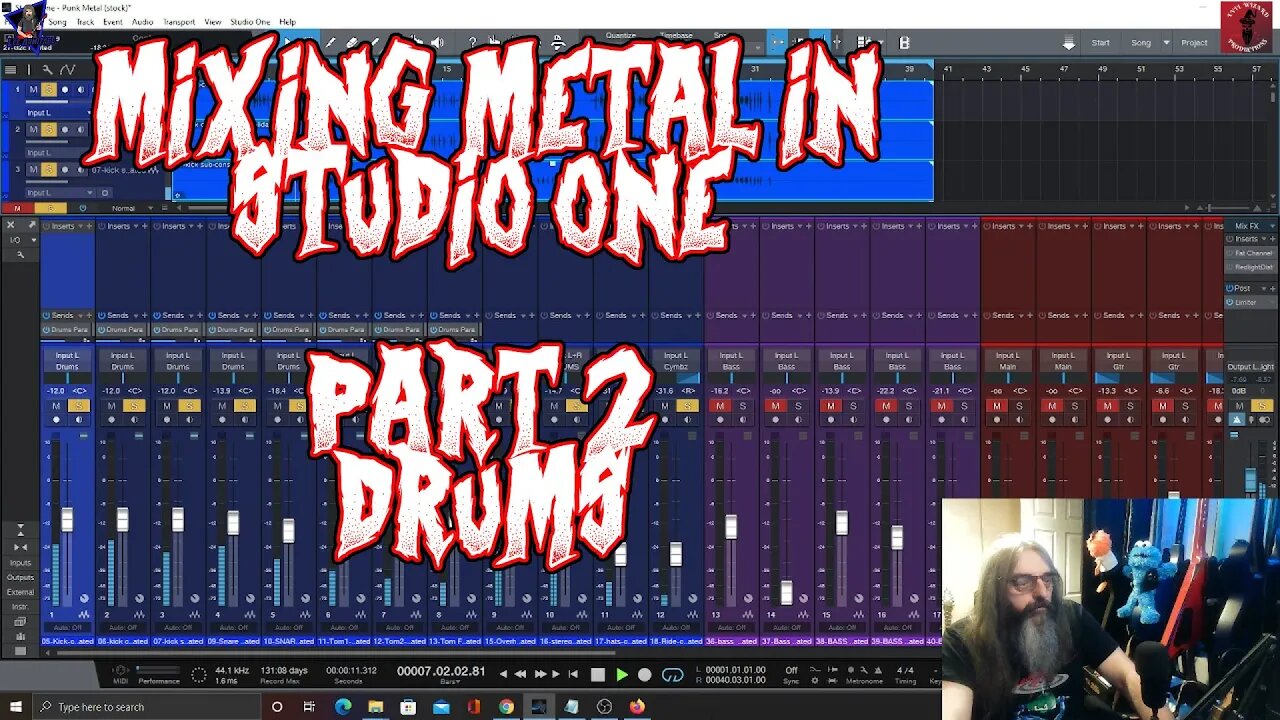Viewport: 1280px width, 720px height.
Task: Click the MIDI monitor icon
Action: [x=120, y=671]
